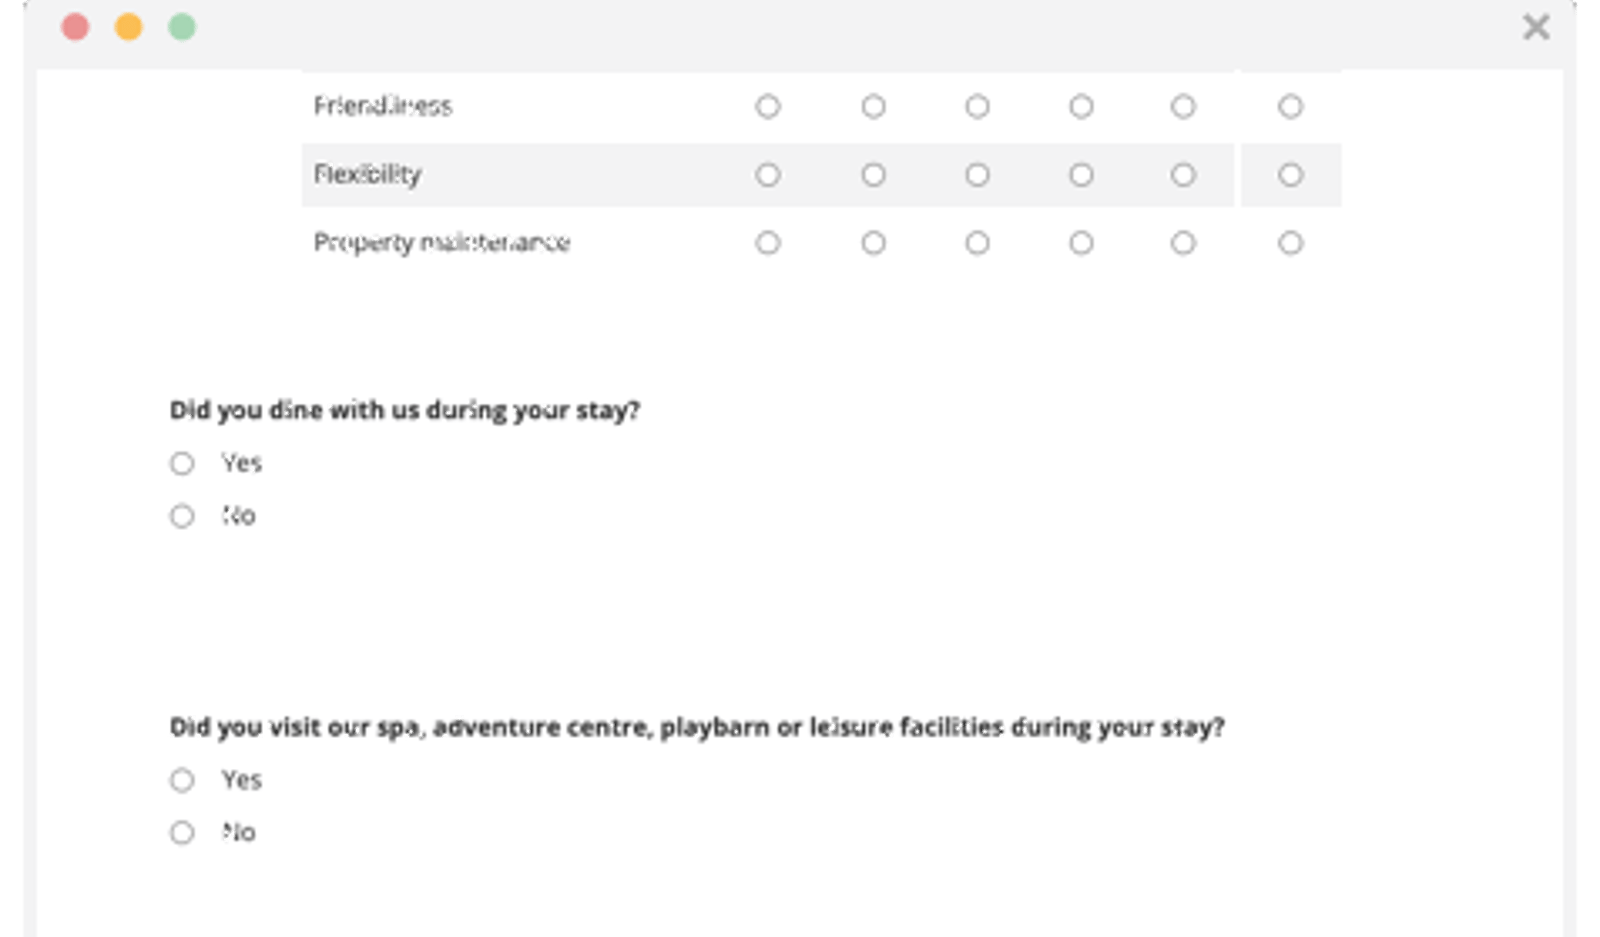Select No for dining with us
Image resolution: width=1600 pixels, height=937 pixels.
point(182,516)
